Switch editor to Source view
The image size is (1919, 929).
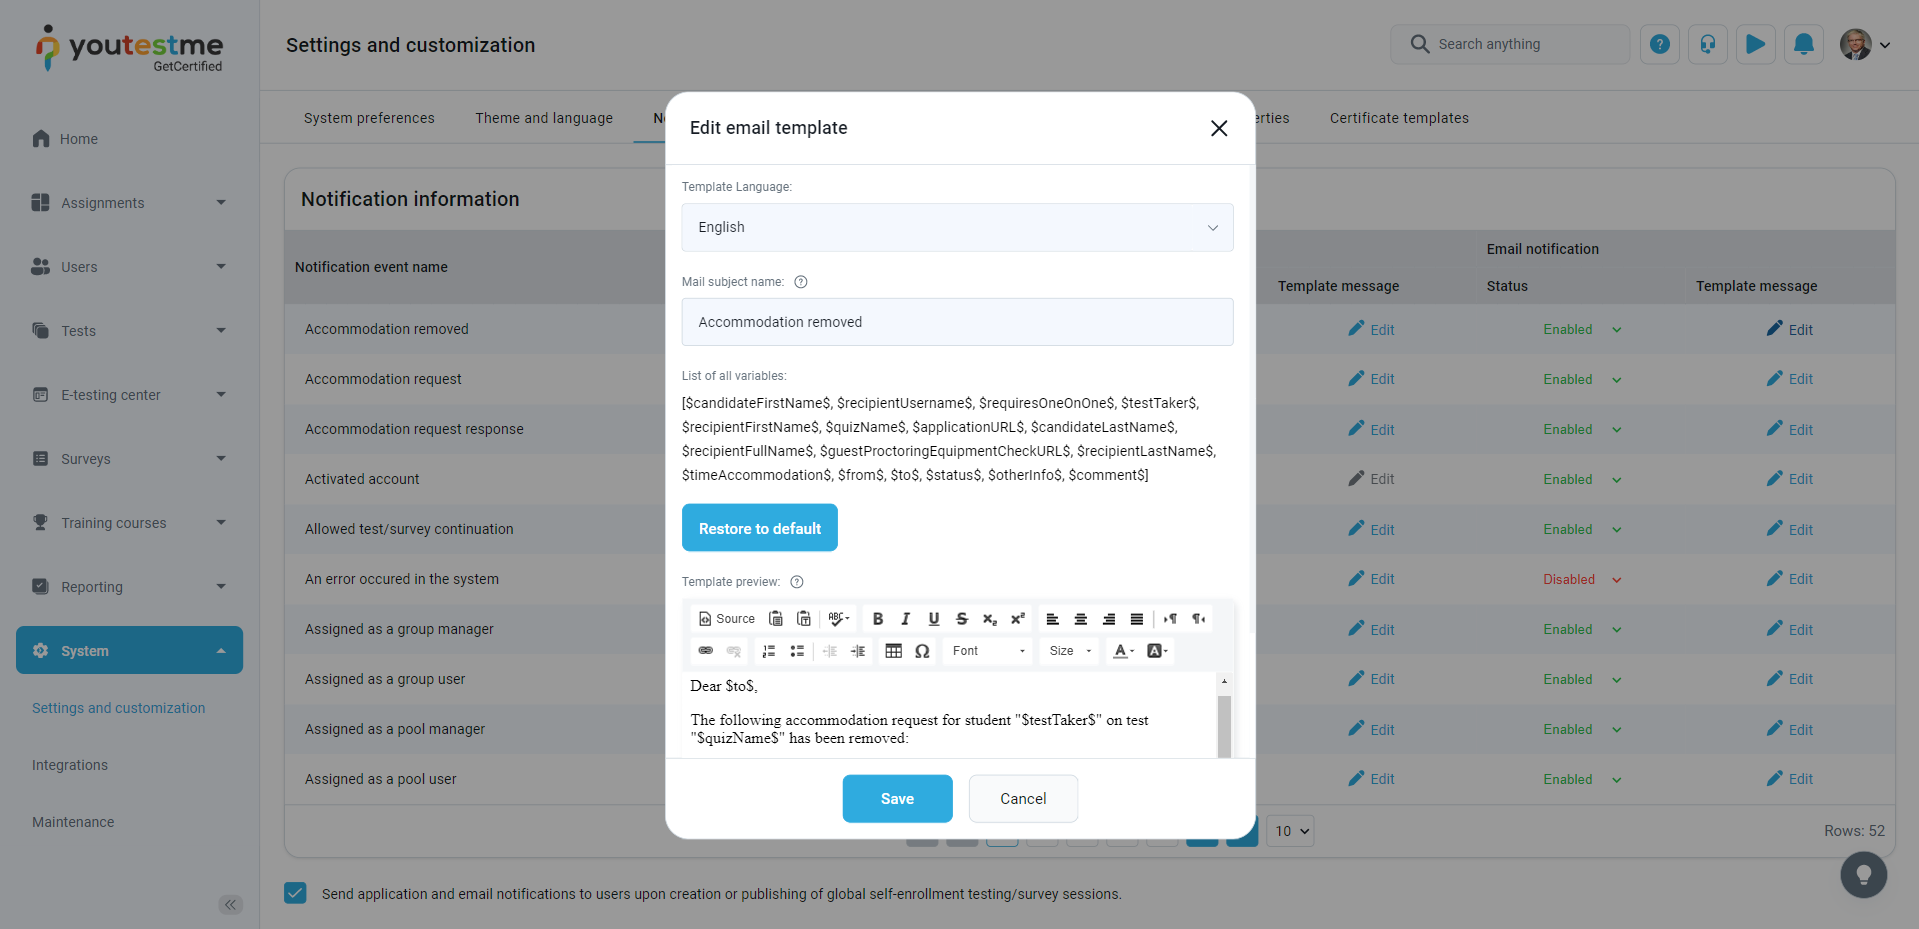coord(727,619)
